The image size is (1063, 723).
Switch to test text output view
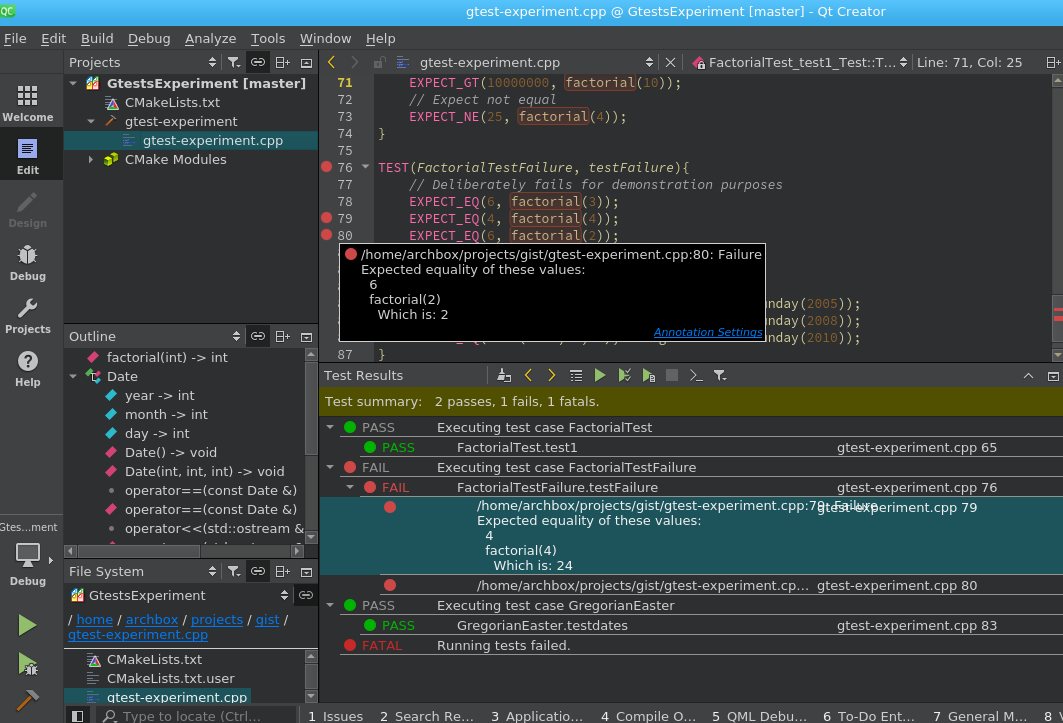point(696,376)
